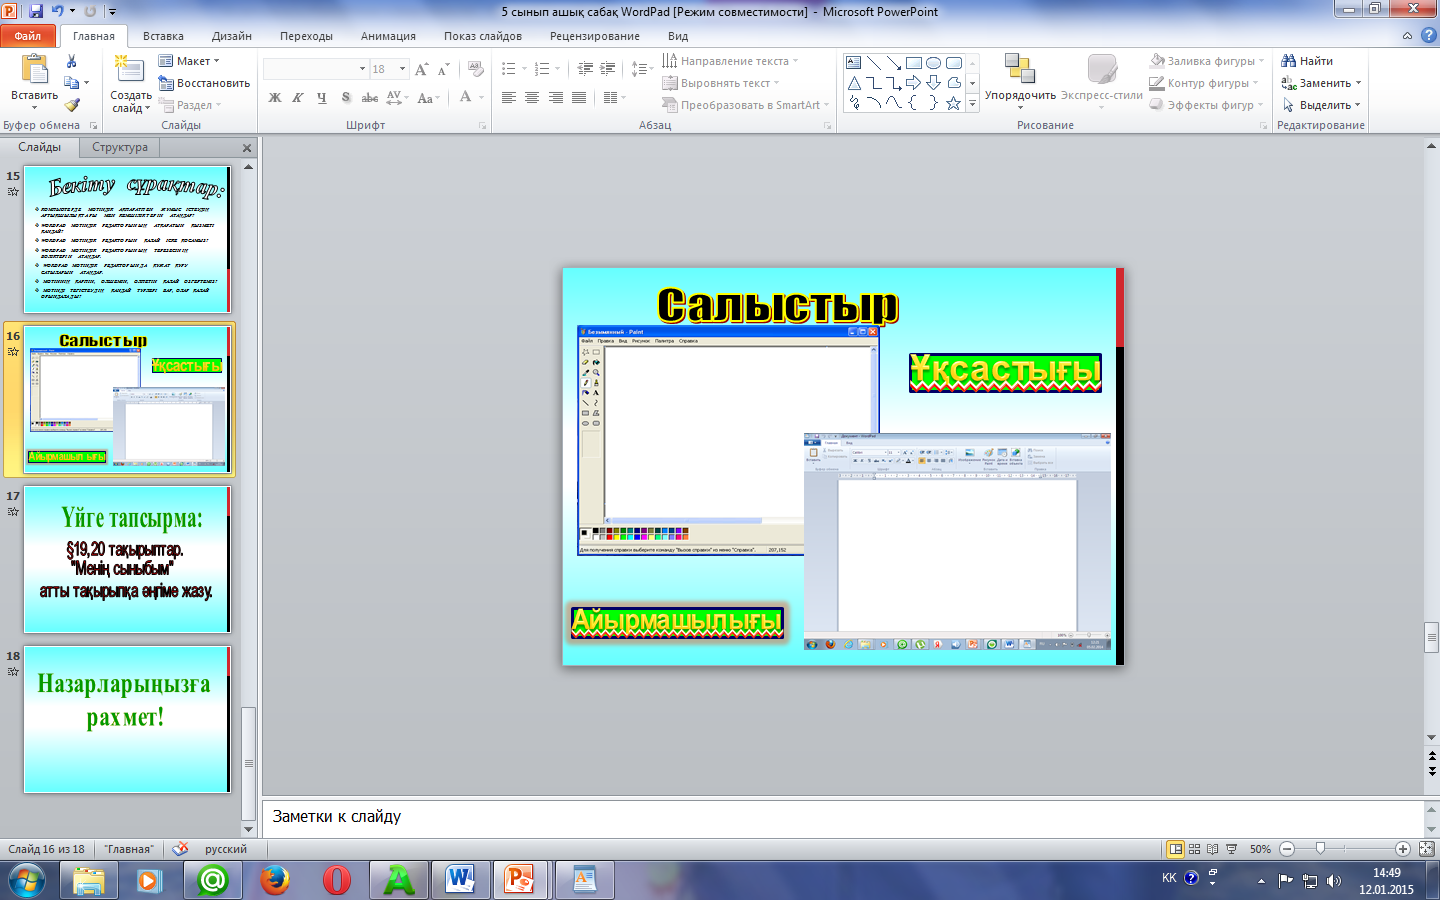1440x900 pixels.
Task: Expand the shapes gallery more arrow
Action: 972,103
